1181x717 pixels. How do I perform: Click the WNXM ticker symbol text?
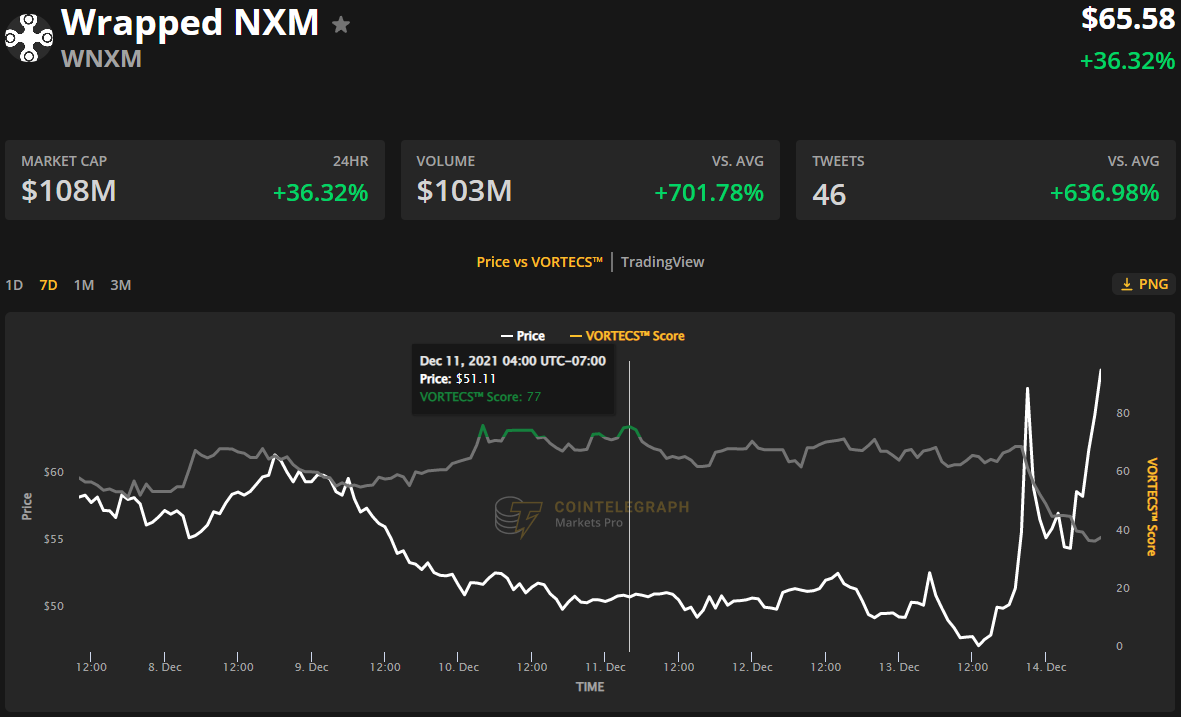pos(101,59)
